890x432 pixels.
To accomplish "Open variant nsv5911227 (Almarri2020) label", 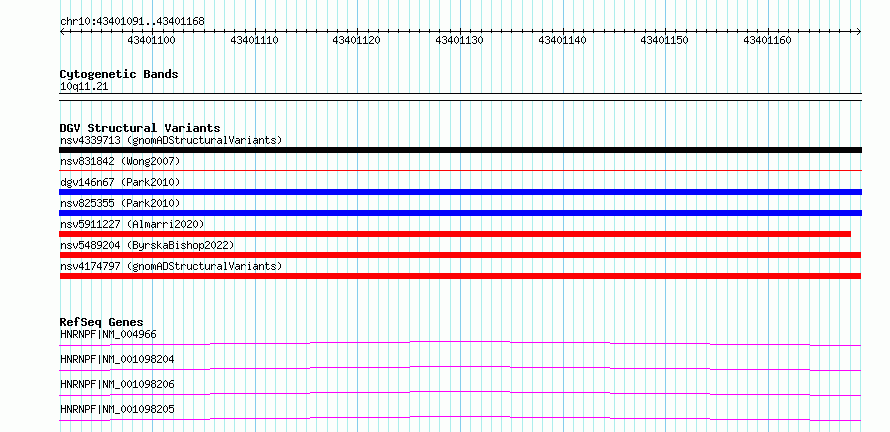I will point(132,224).
